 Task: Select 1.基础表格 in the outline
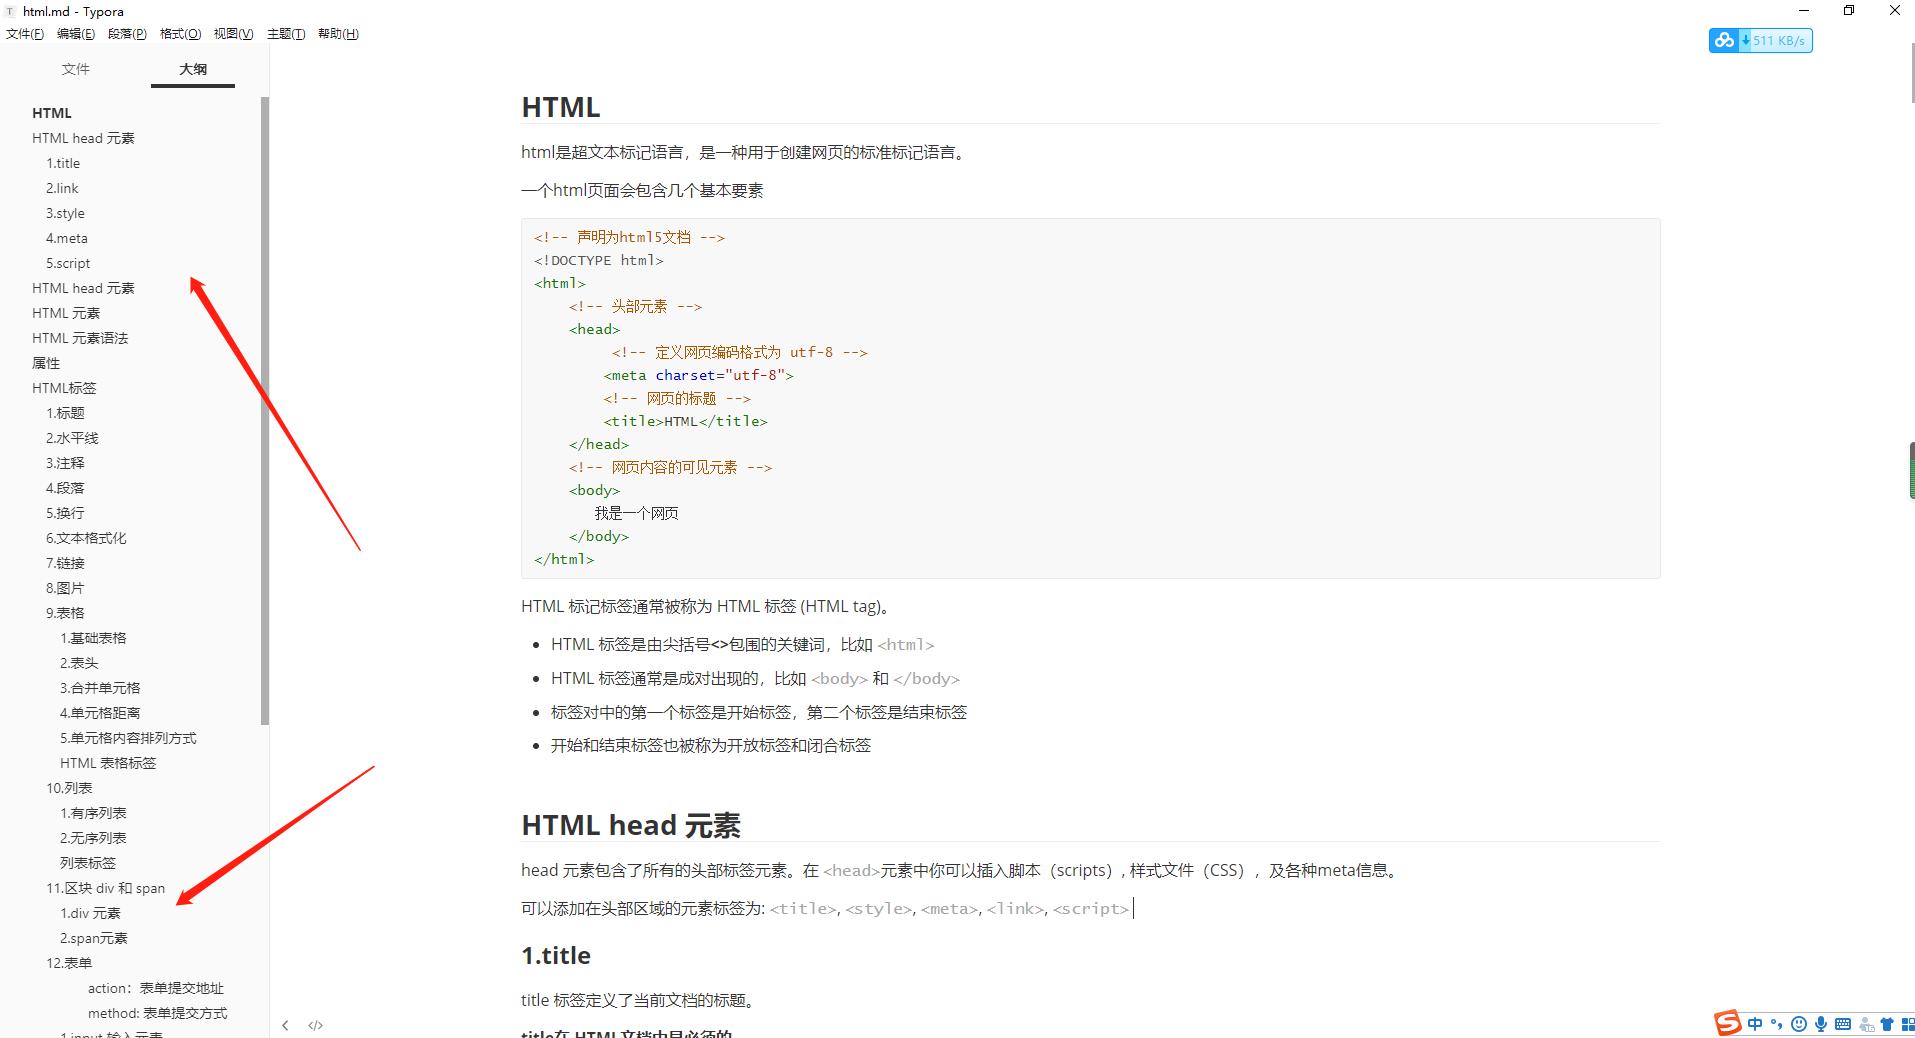click(x=93, y=638)
